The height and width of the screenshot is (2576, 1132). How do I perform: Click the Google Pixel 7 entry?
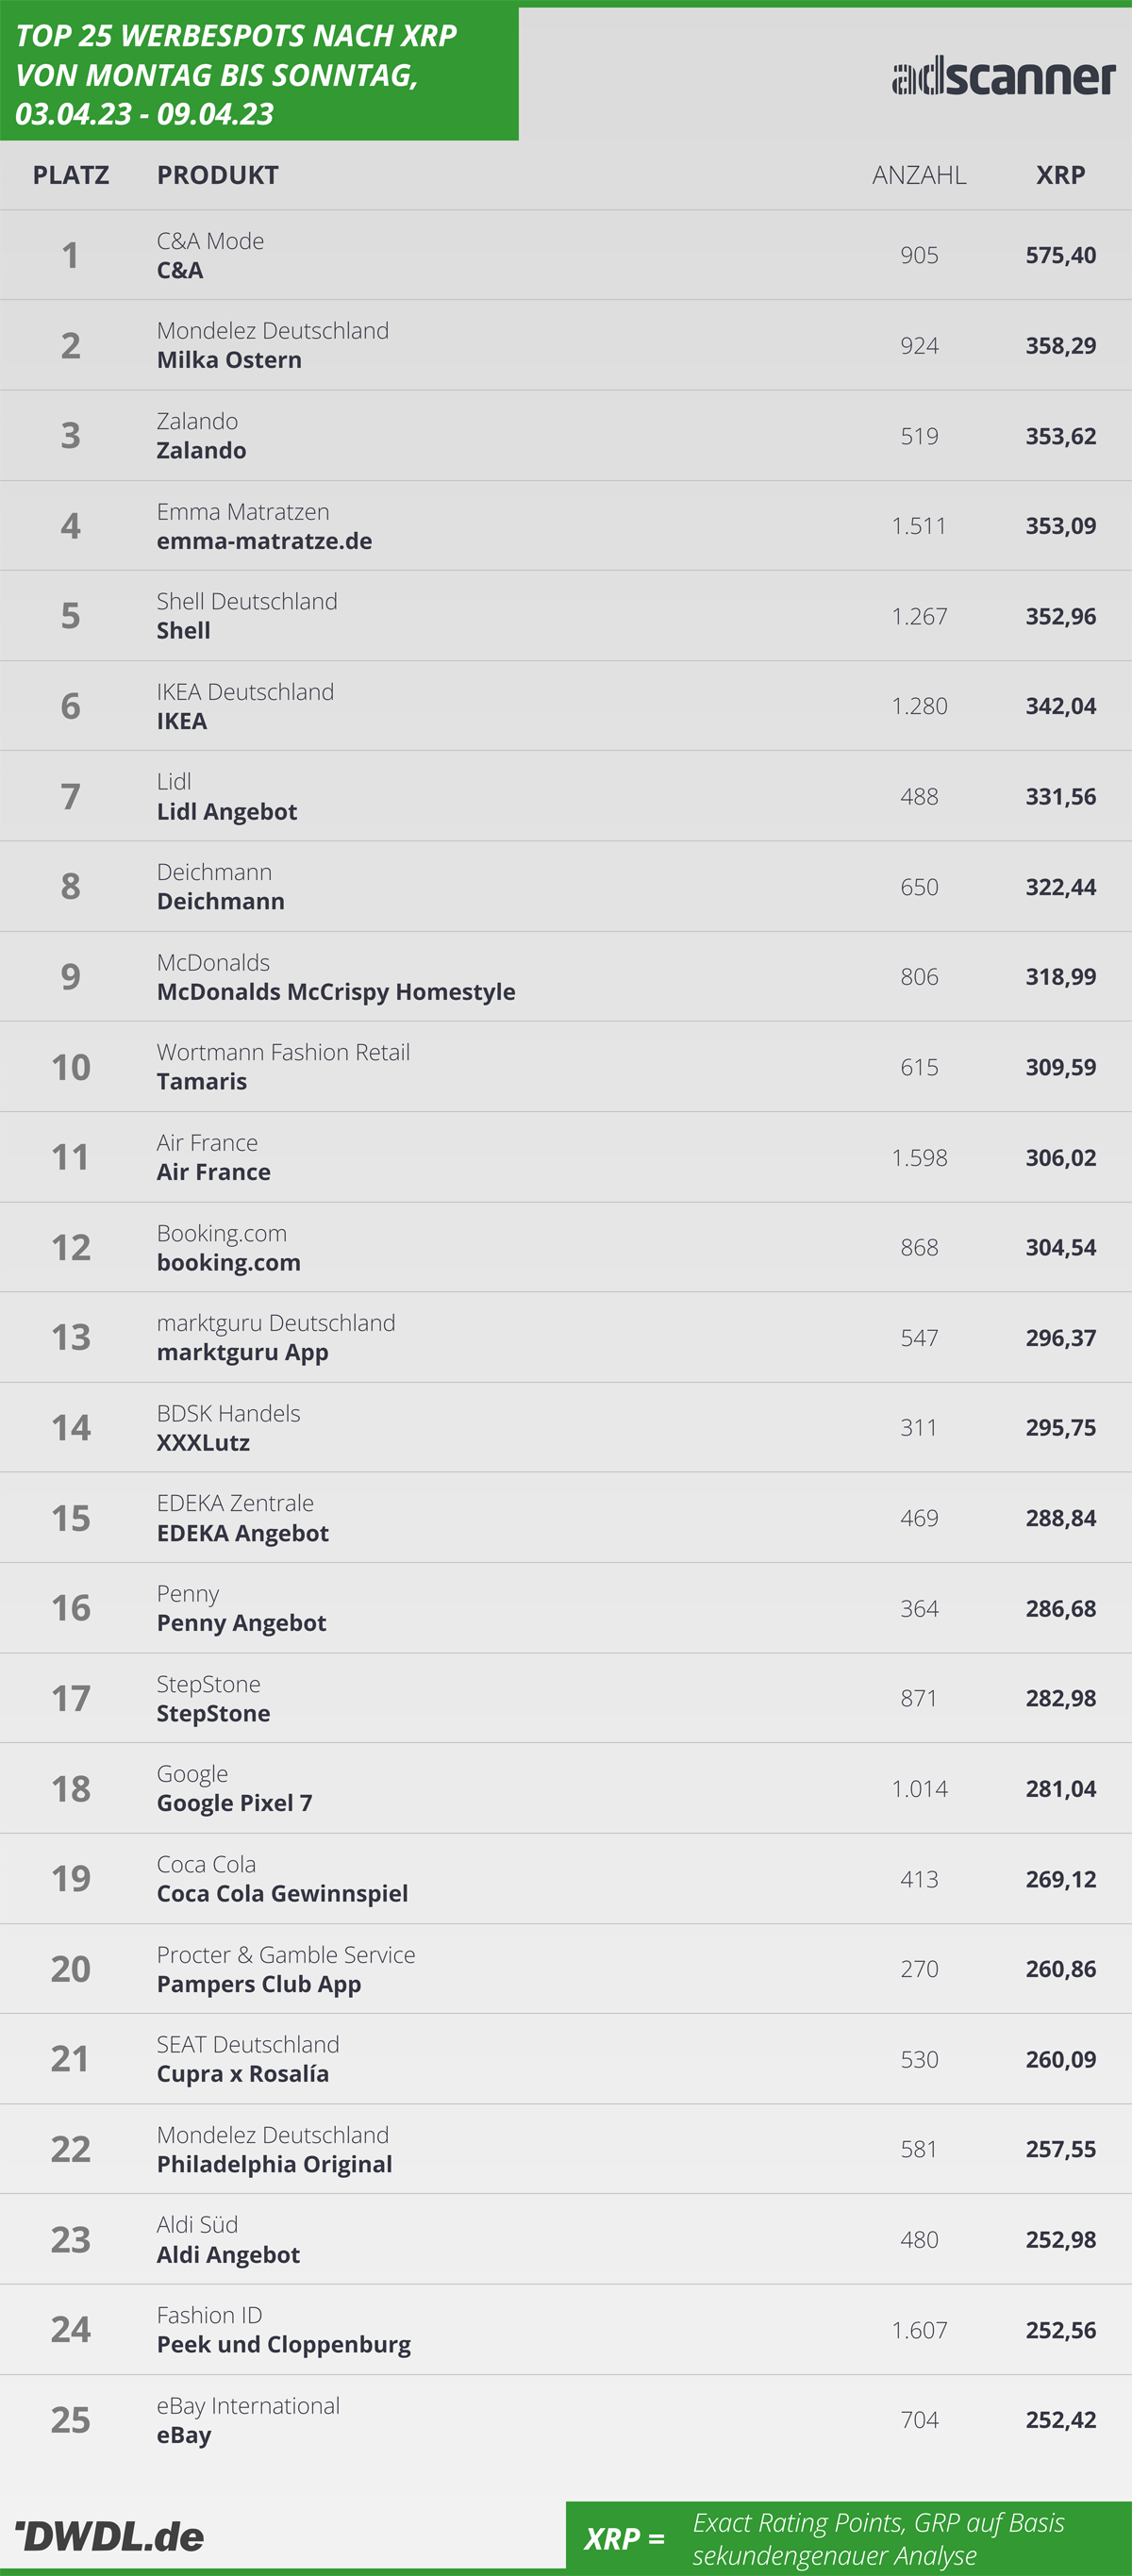coord(234,1803)
